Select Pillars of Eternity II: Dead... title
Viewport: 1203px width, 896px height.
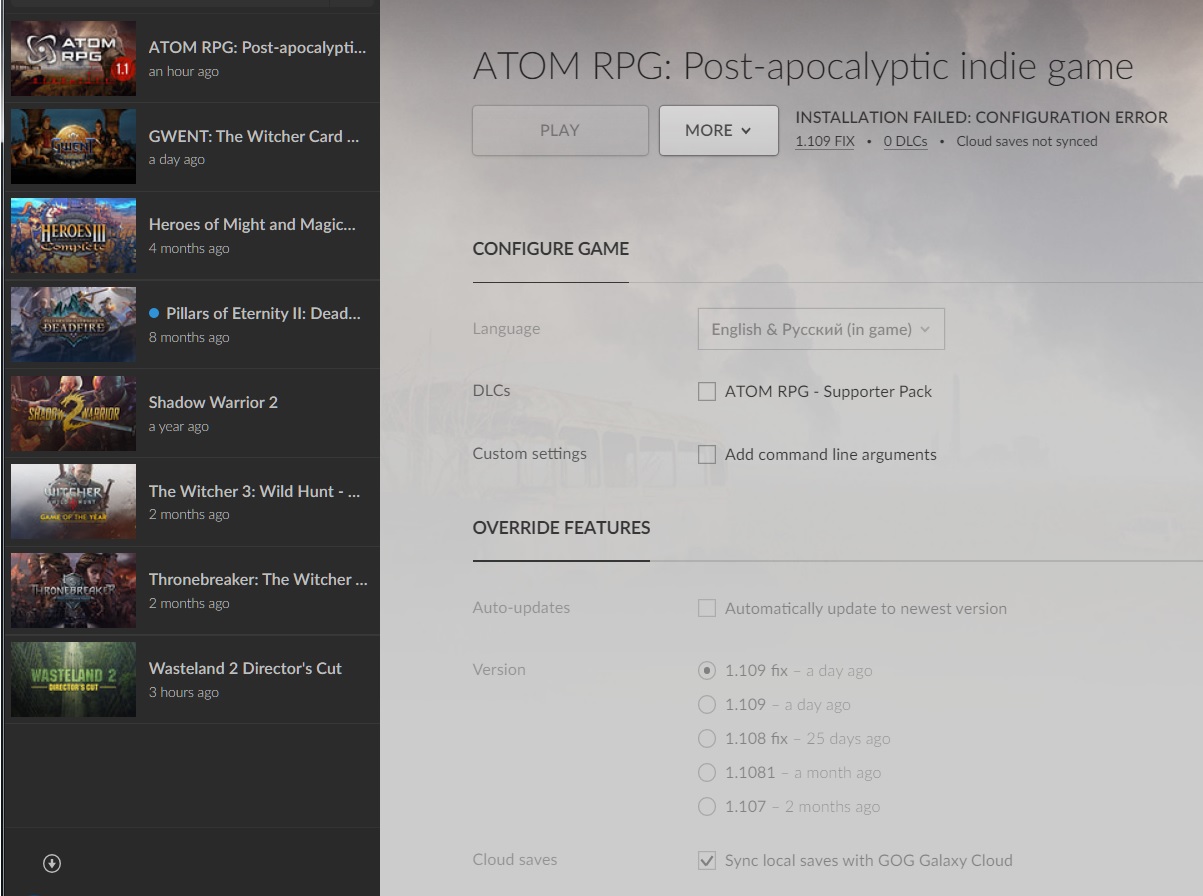(264, 313)
